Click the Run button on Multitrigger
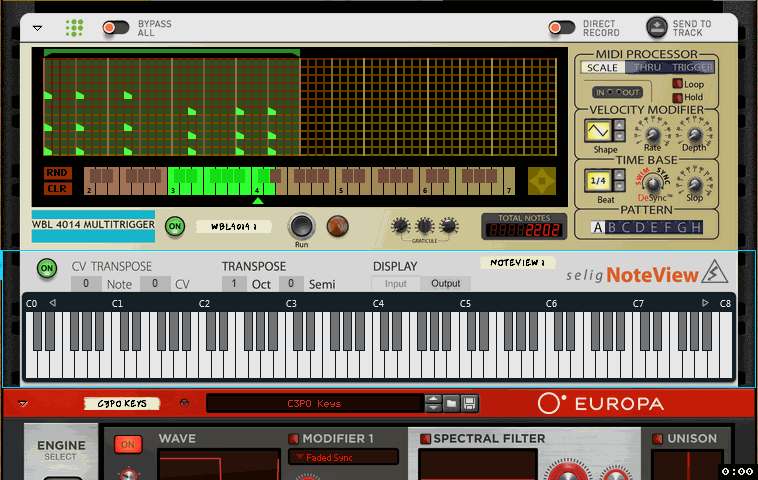 (302, 226)
